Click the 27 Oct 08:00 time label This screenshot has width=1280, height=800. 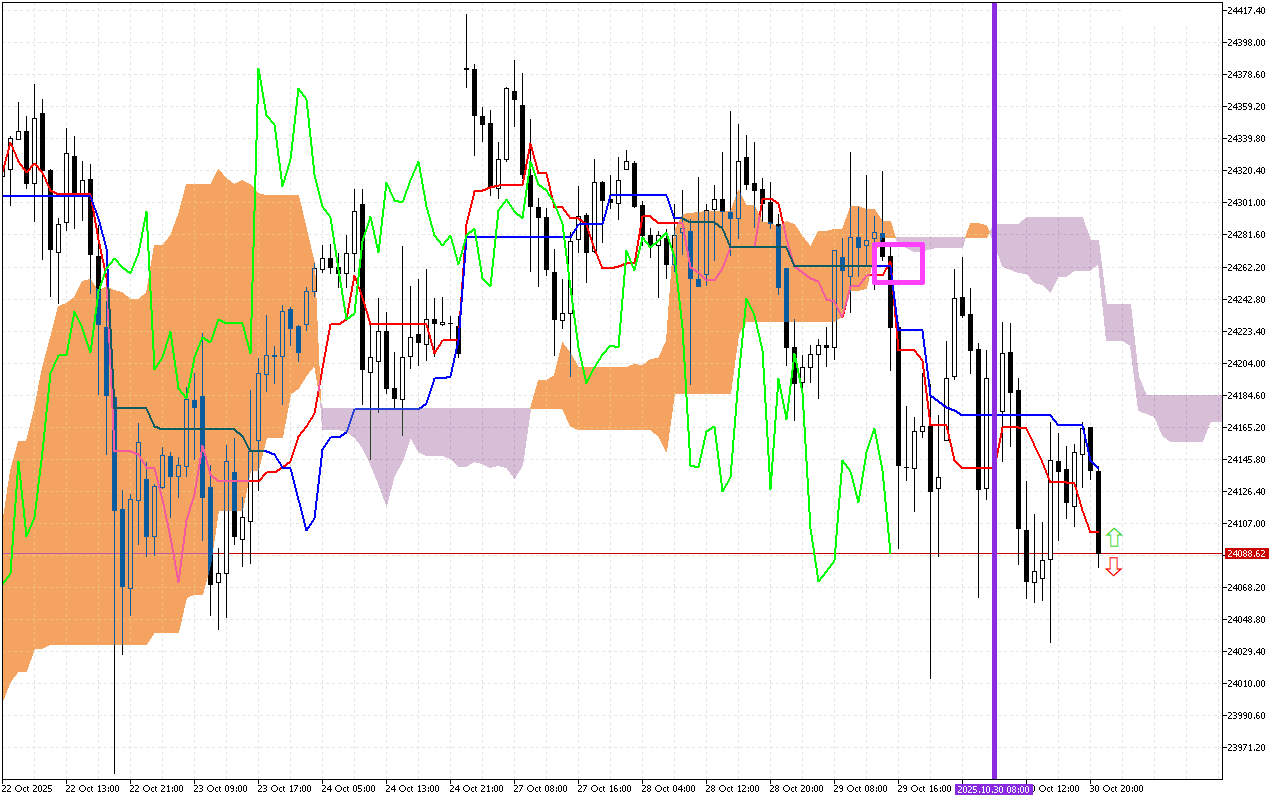coord(540,789)
